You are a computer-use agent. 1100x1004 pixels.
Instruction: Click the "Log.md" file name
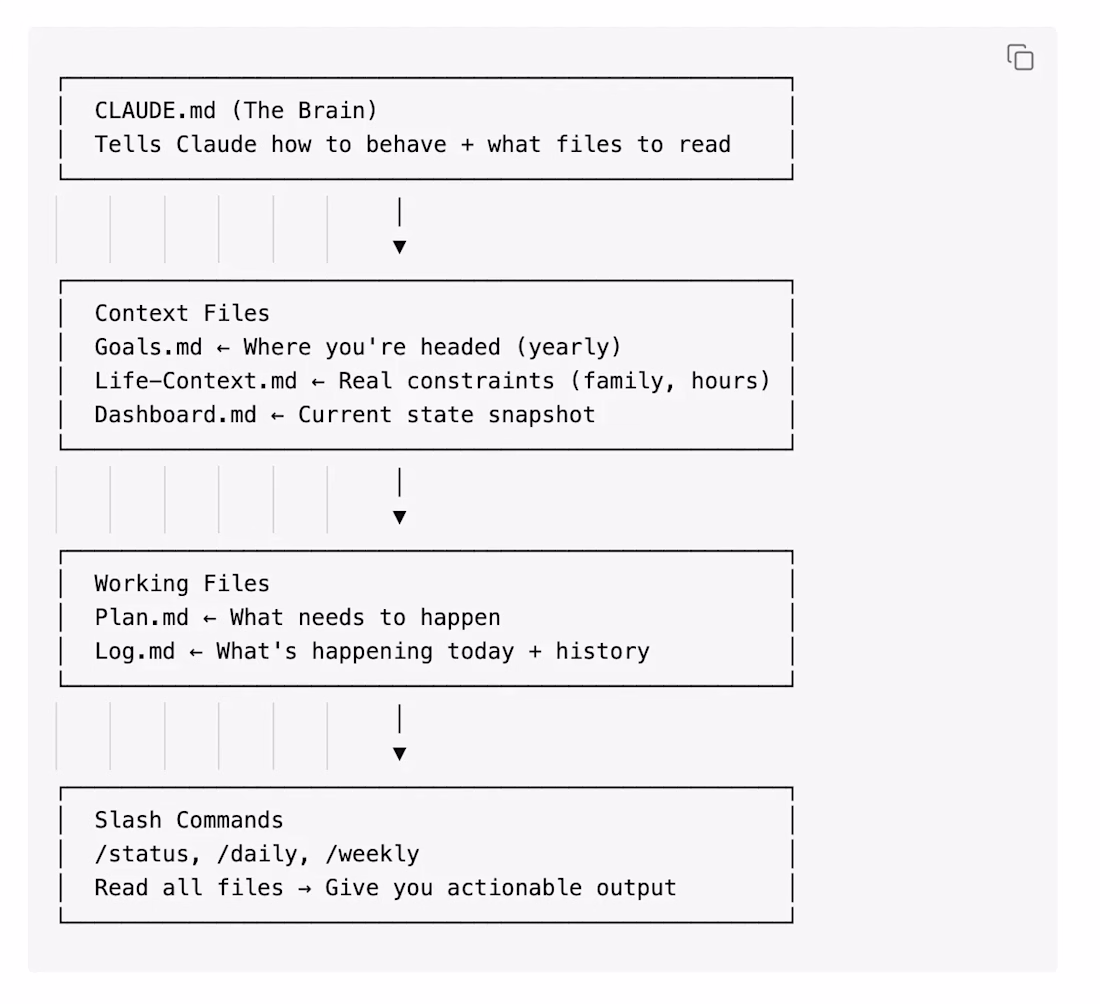coord(134,652)
